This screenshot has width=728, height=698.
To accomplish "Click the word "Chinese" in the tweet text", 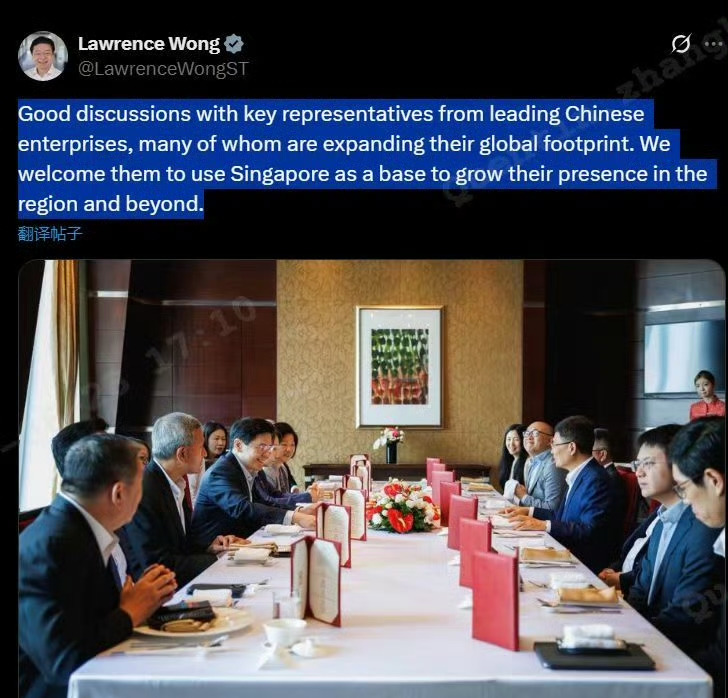I will click(604, 114).
